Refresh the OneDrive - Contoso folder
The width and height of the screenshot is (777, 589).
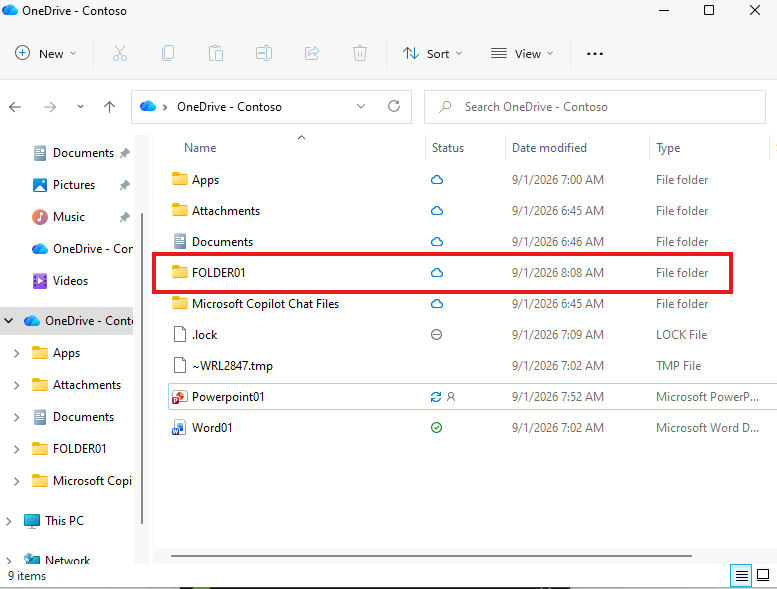click(x=394, y=106)
